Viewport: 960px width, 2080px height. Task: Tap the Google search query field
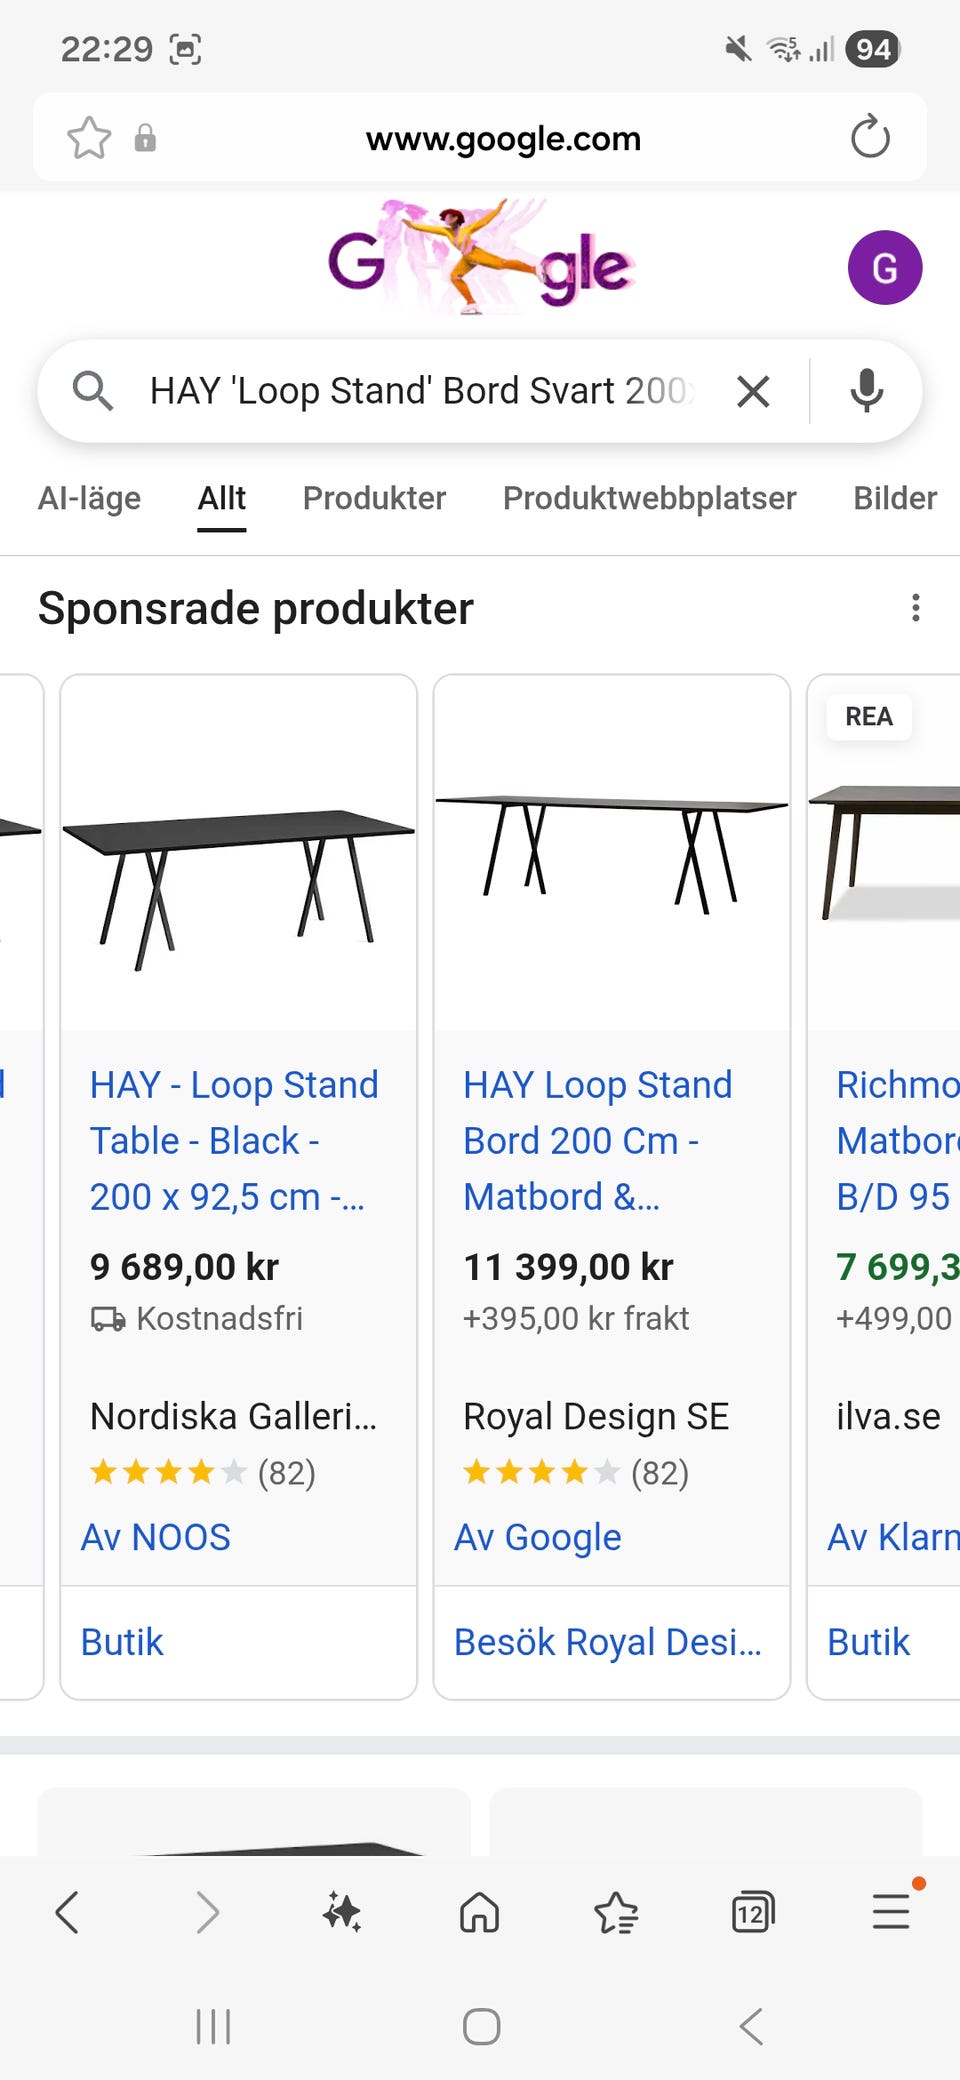(420, 391)
